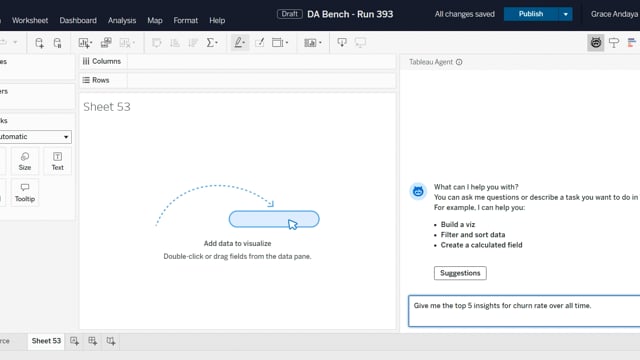
Task: Click the Tableau Agent chat avatar
Action: 418,191
